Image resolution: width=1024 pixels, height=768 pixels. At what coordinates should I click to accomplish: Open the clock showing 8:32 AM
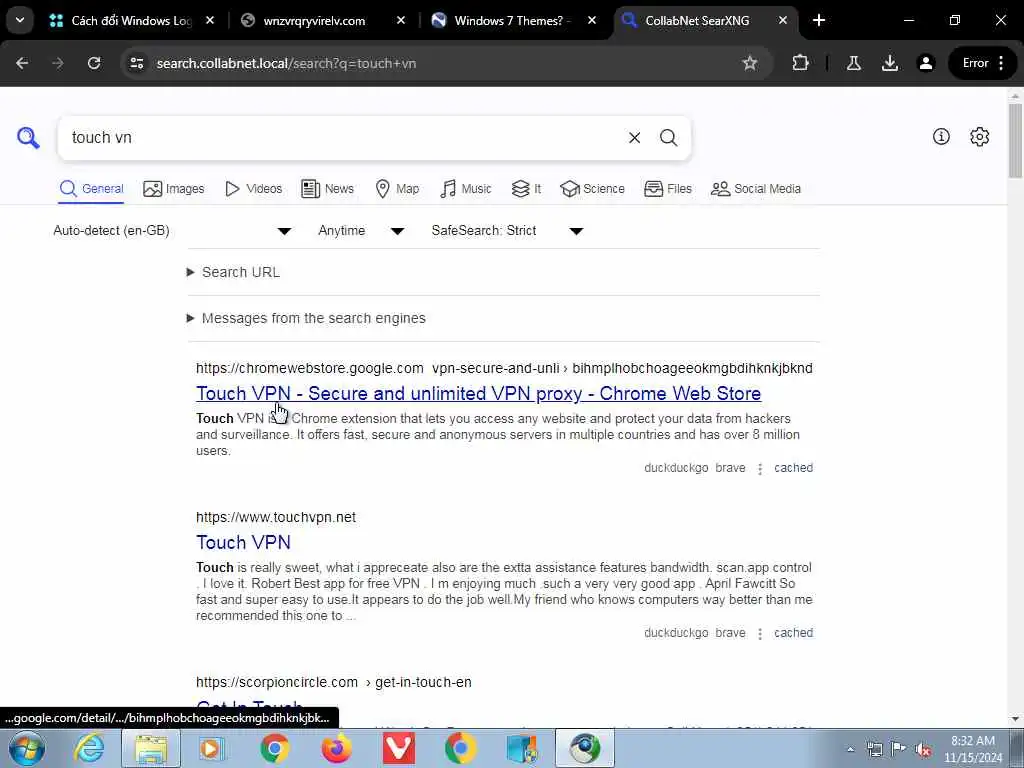coord(972,749)
